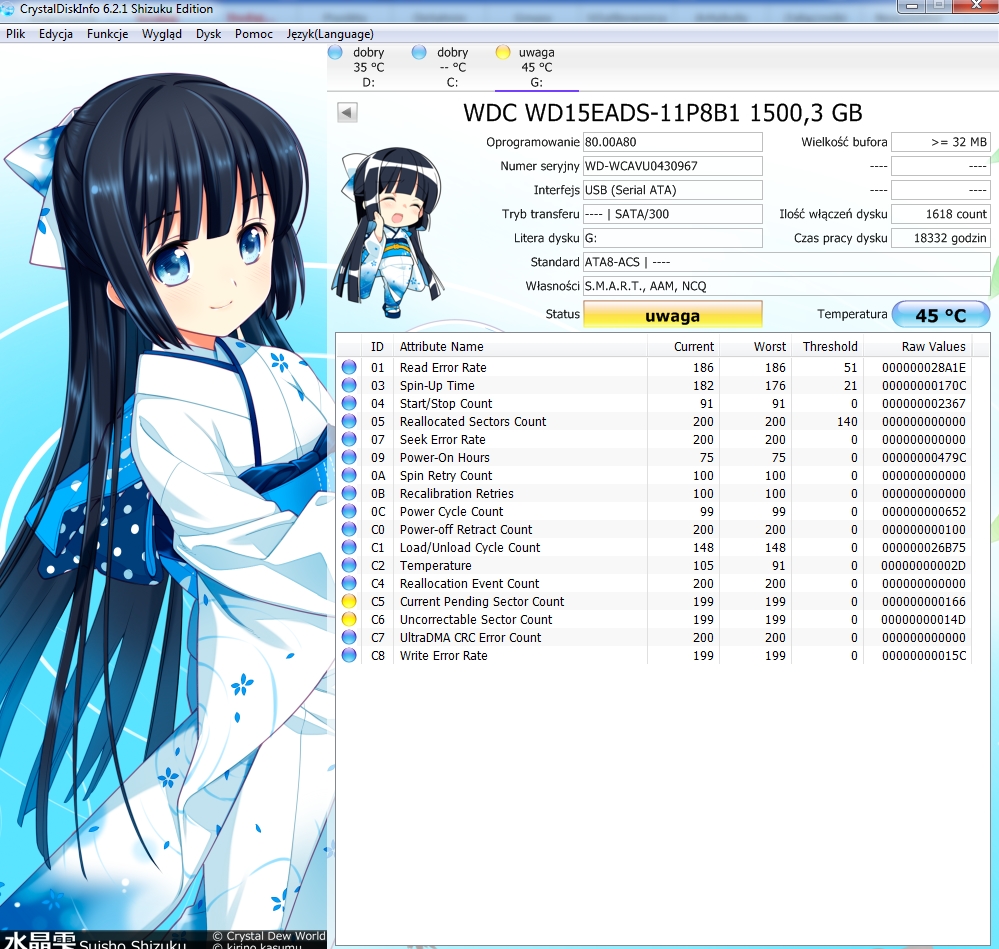This screenshot has width=999, height=949.
Task: Click status icon for Power-off Retract Count
Action: [x=349, y=529]
